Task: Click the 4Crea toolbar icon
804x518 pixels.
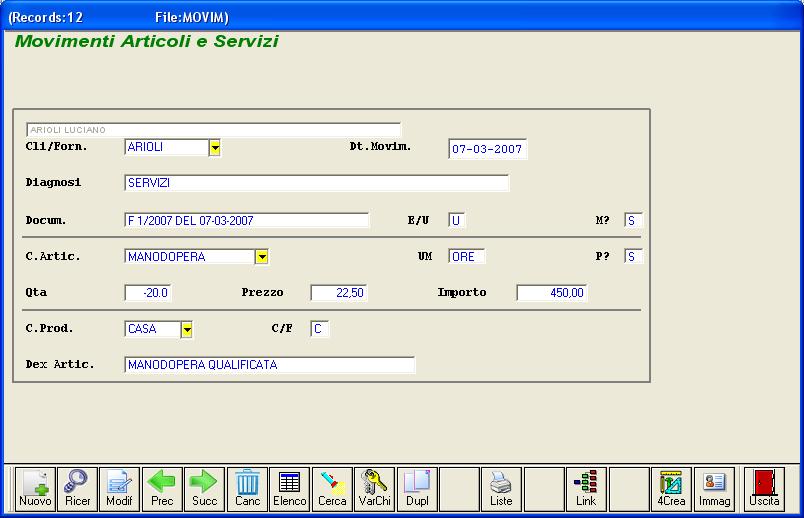Action: pos(671,489)
